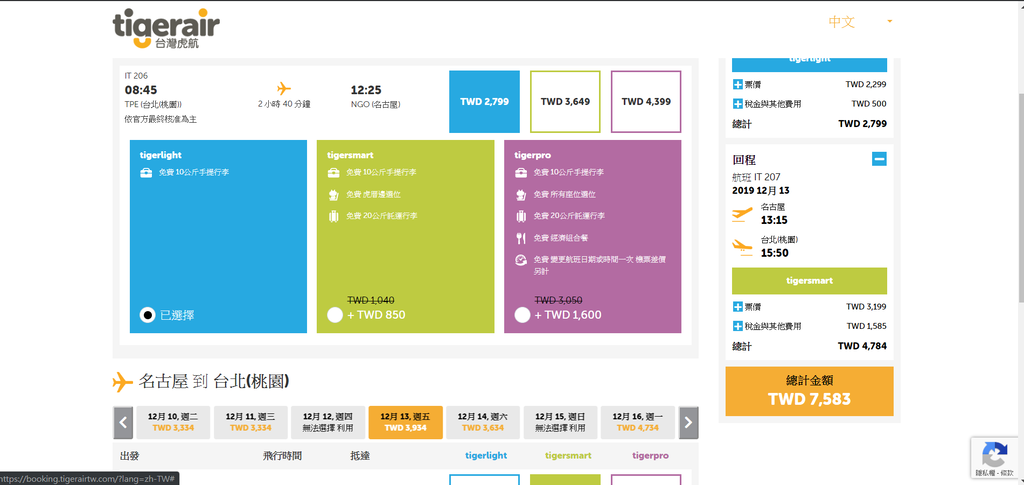The width and height of the screenshot is (1024, 485).
Task: Expand 稅金與其他費用 TWD 500 with the plus icon
Action: 738,104
